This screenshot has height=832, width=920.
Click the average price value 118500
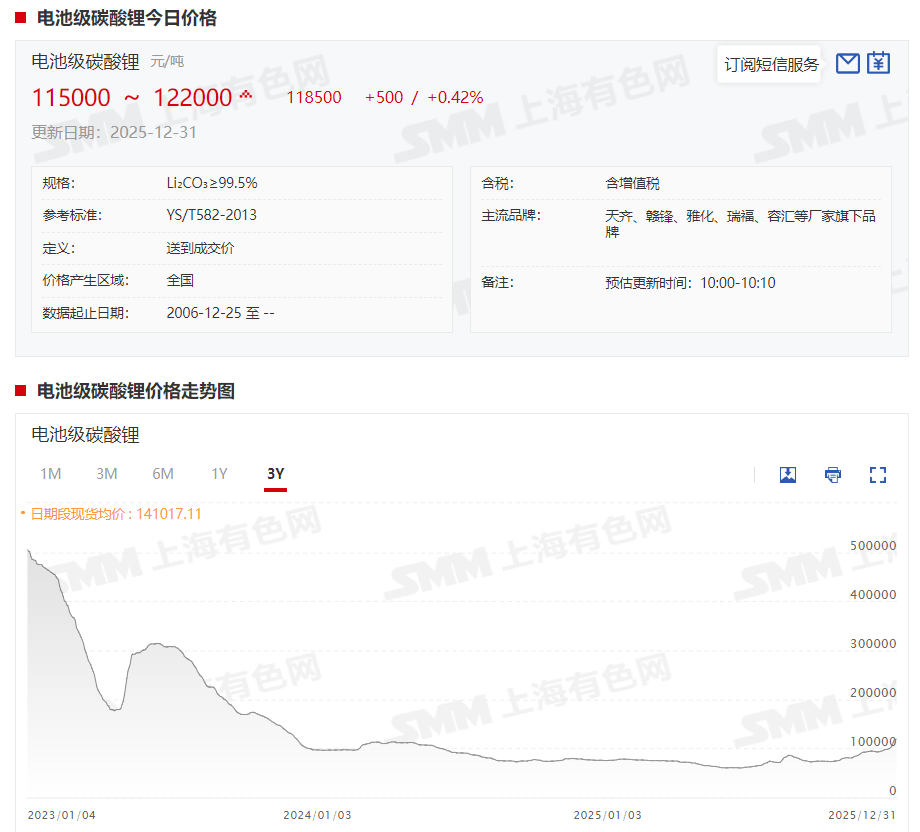[314, 98]
